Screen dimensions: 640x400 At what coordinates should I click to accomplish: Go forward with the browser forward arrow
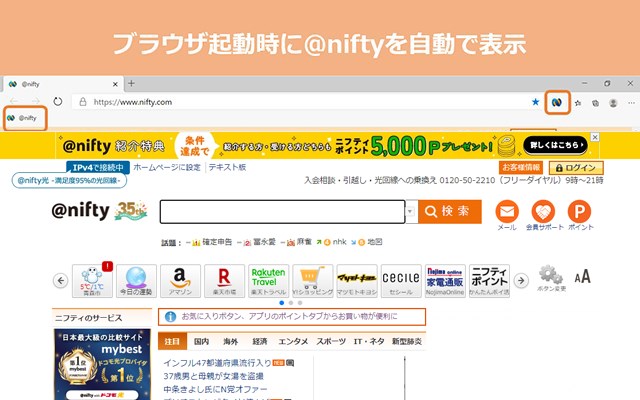(x=36, y=101)
